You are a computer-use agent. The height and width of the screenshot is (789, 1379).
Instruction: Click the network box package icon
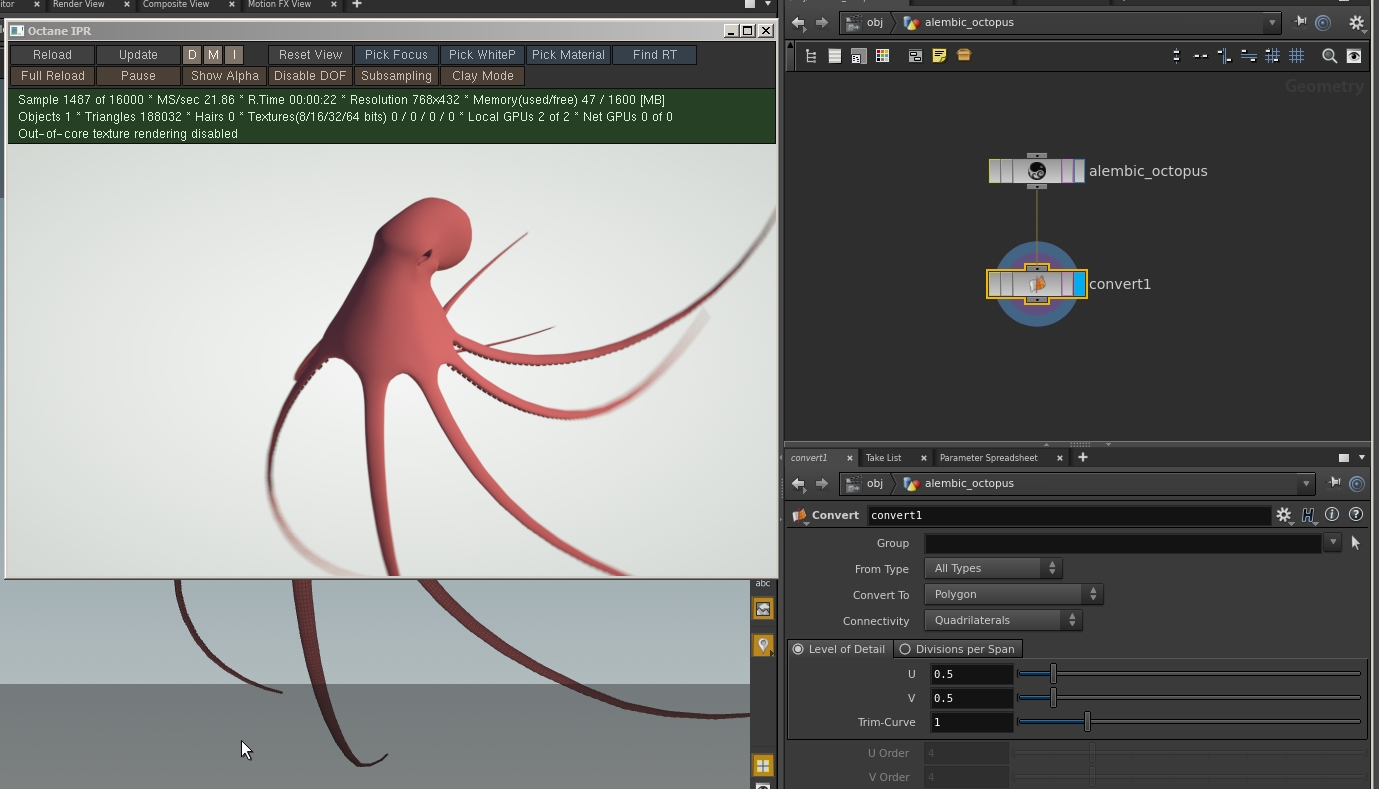(x=964, y=56)
